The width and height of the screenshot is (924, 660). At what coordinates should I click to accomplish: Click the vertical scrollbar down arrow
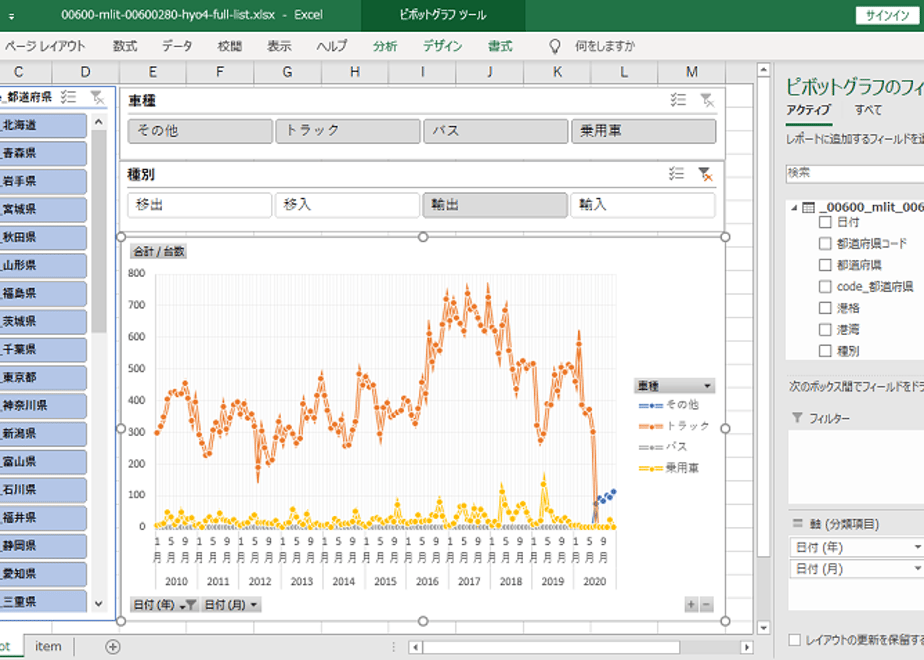click(763, 628)
